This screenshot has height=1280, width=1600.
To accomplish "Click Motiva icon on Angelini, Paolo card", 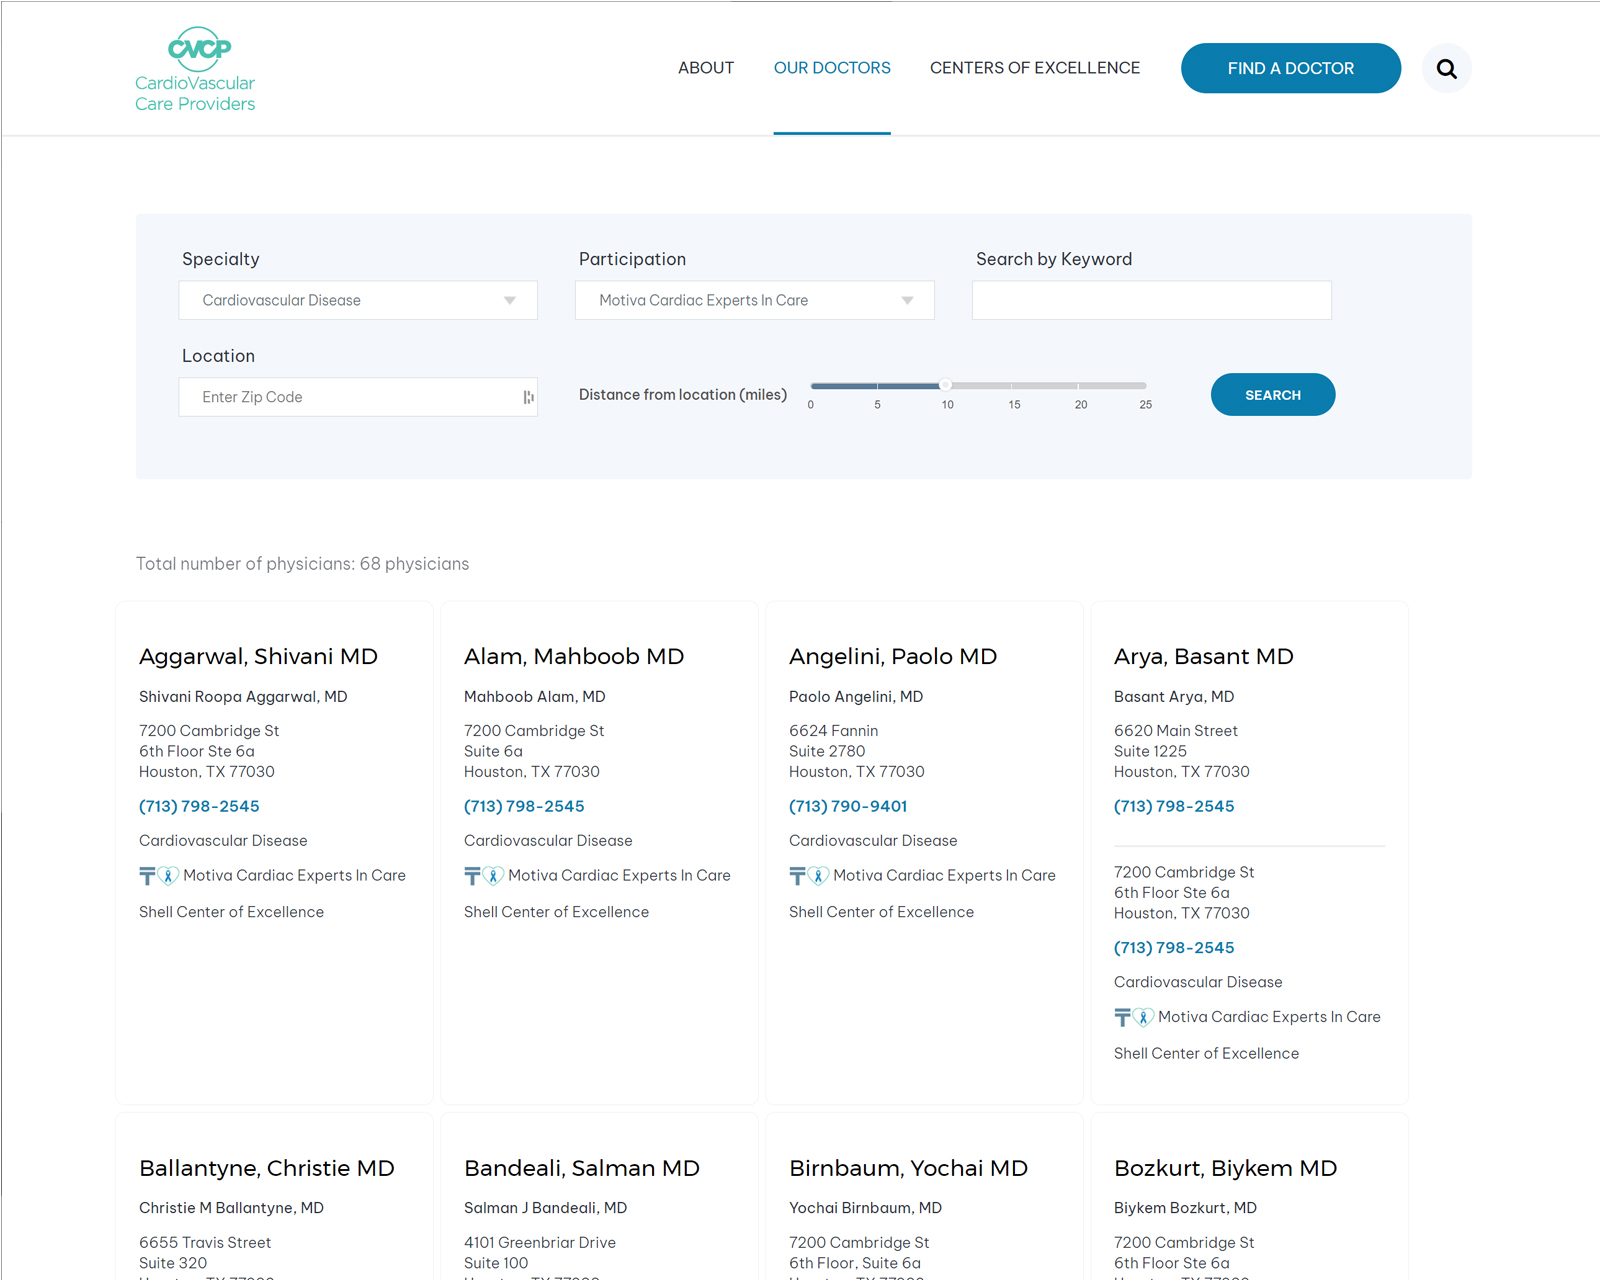I will point(809,876).
